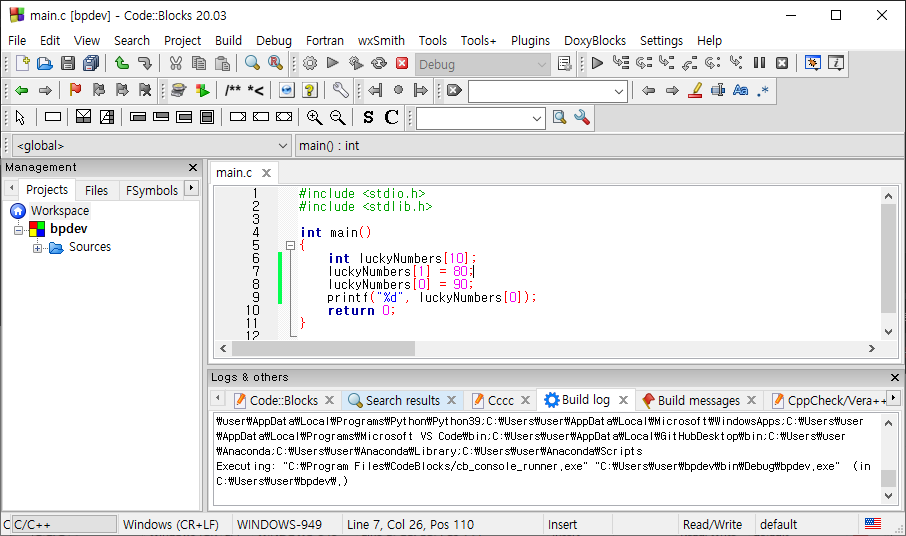Click the editor vertical scrollbar down arrow
The height and width of the screenshot is (536, 906).
click(x=889, y=332)
